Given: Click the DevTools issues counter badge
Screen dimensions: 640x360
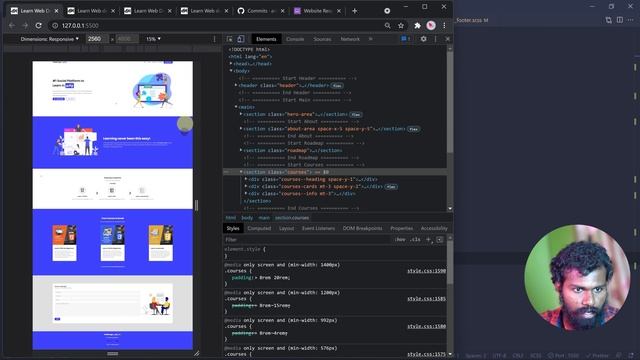Looking at the screenshot, I should coord(405,39).
